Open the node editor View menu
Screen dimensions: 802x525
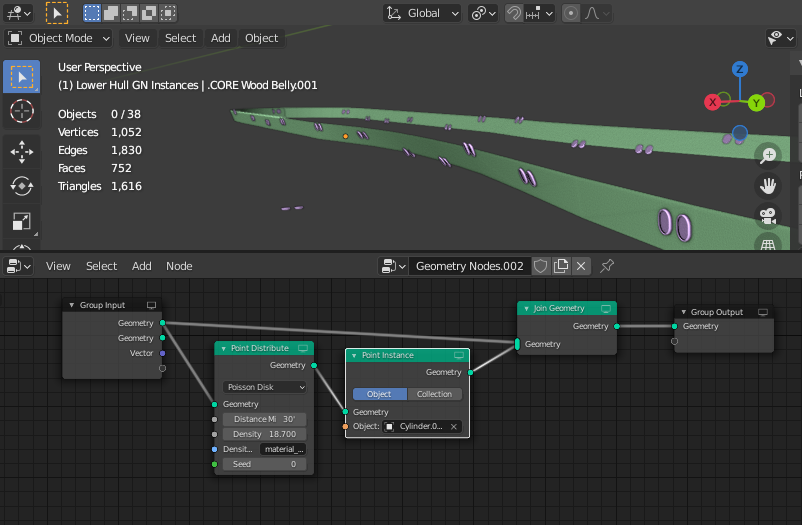click(58, 266)
